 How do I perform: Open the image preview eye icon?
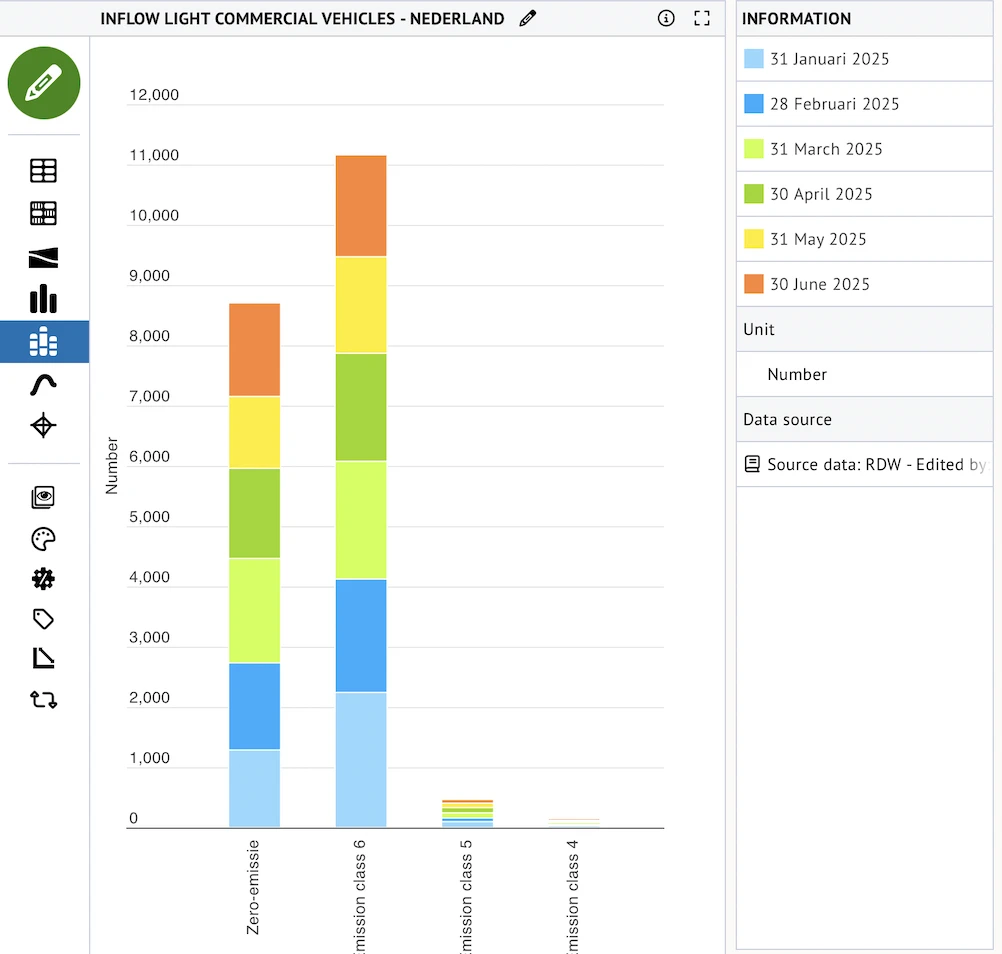tap(43, 497)
